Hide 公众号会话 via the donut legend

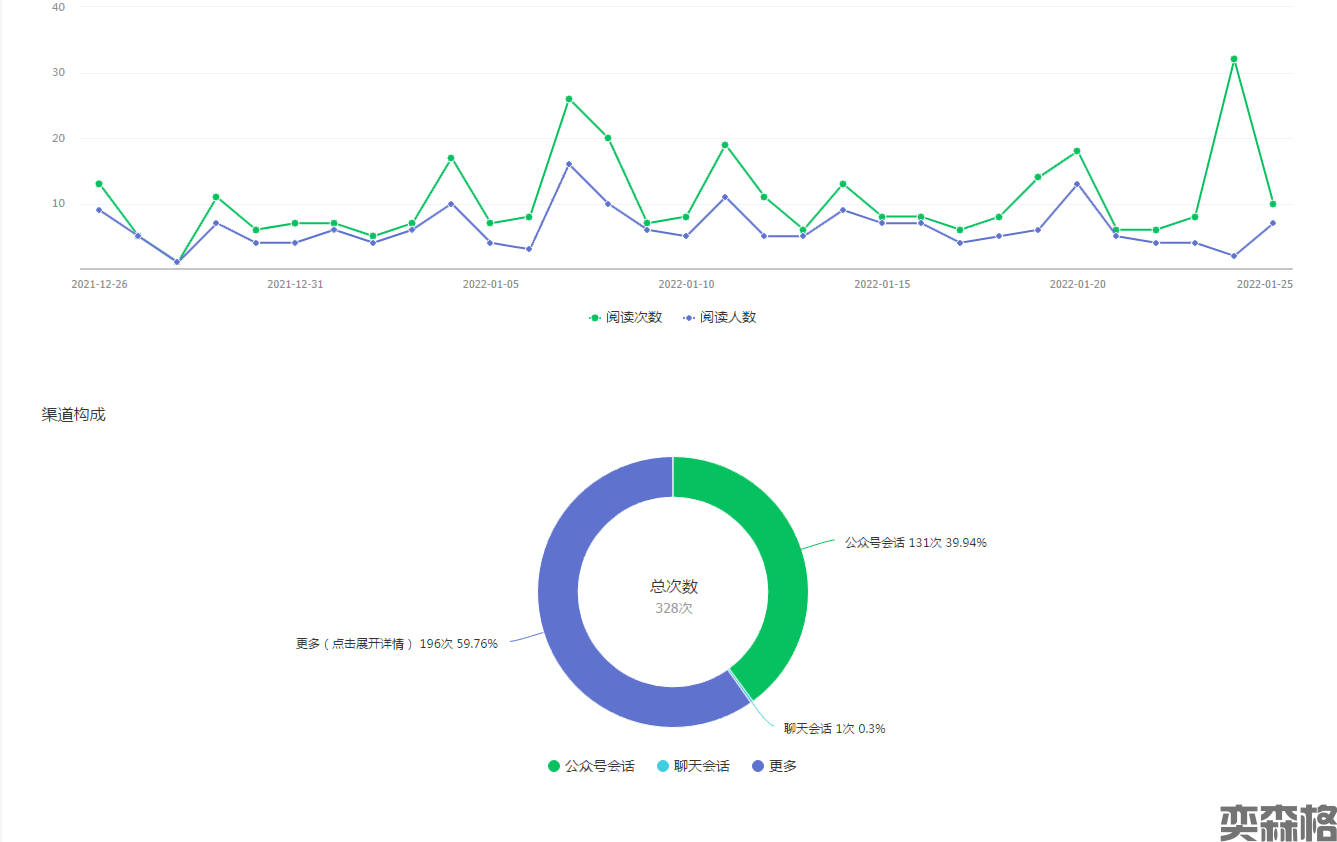point(591,766)
